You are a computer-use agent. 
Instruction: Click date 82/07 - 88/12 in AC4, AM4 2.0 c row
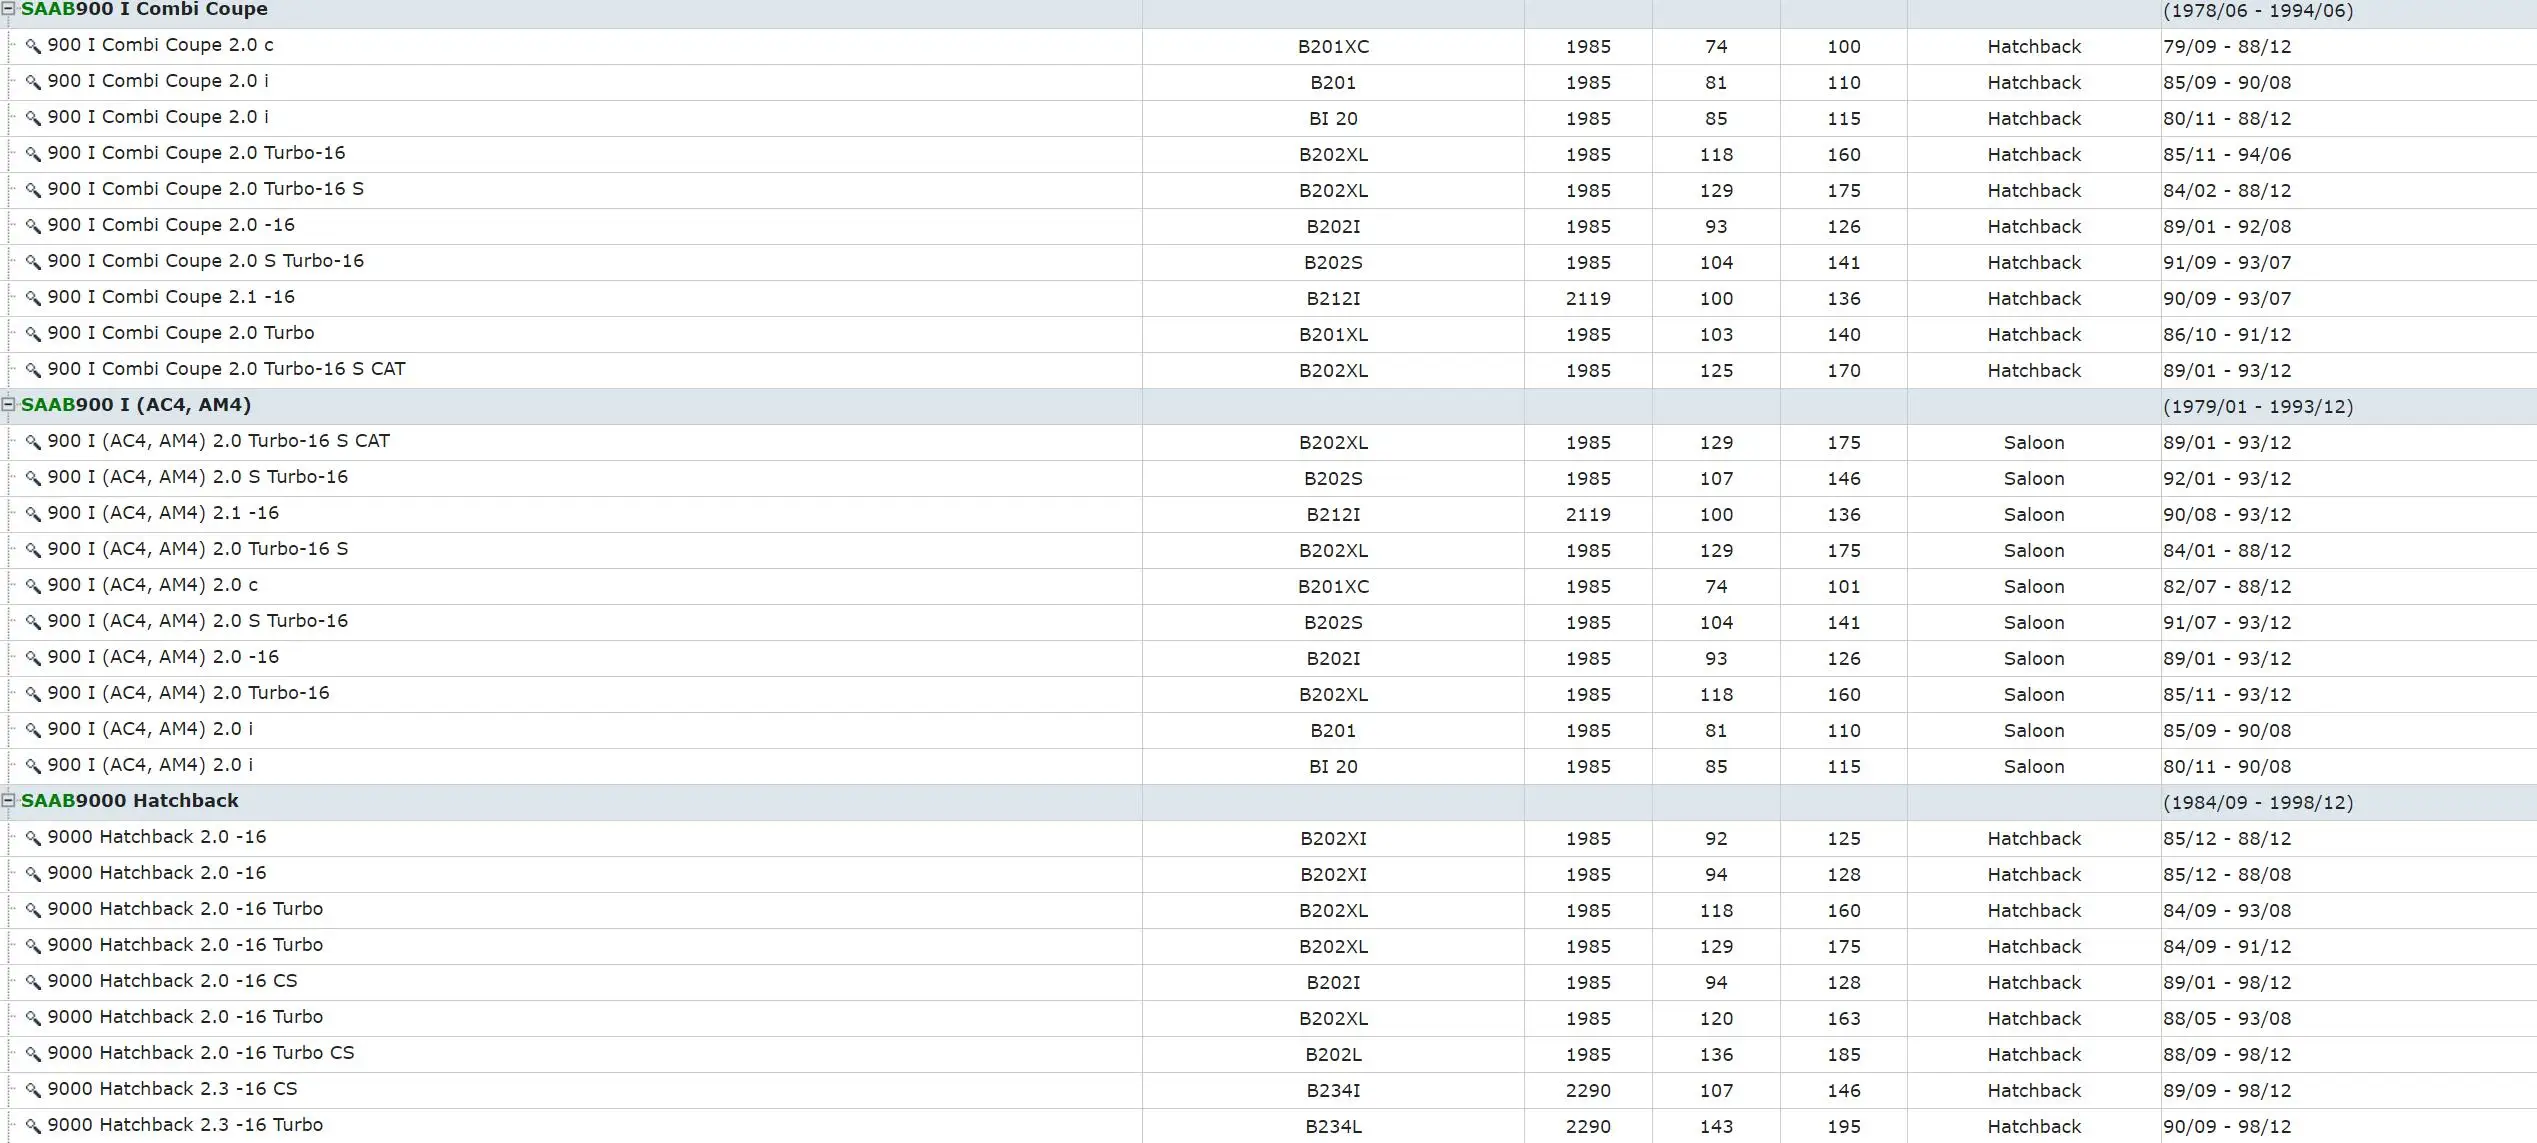click(x=2227, y=587)
